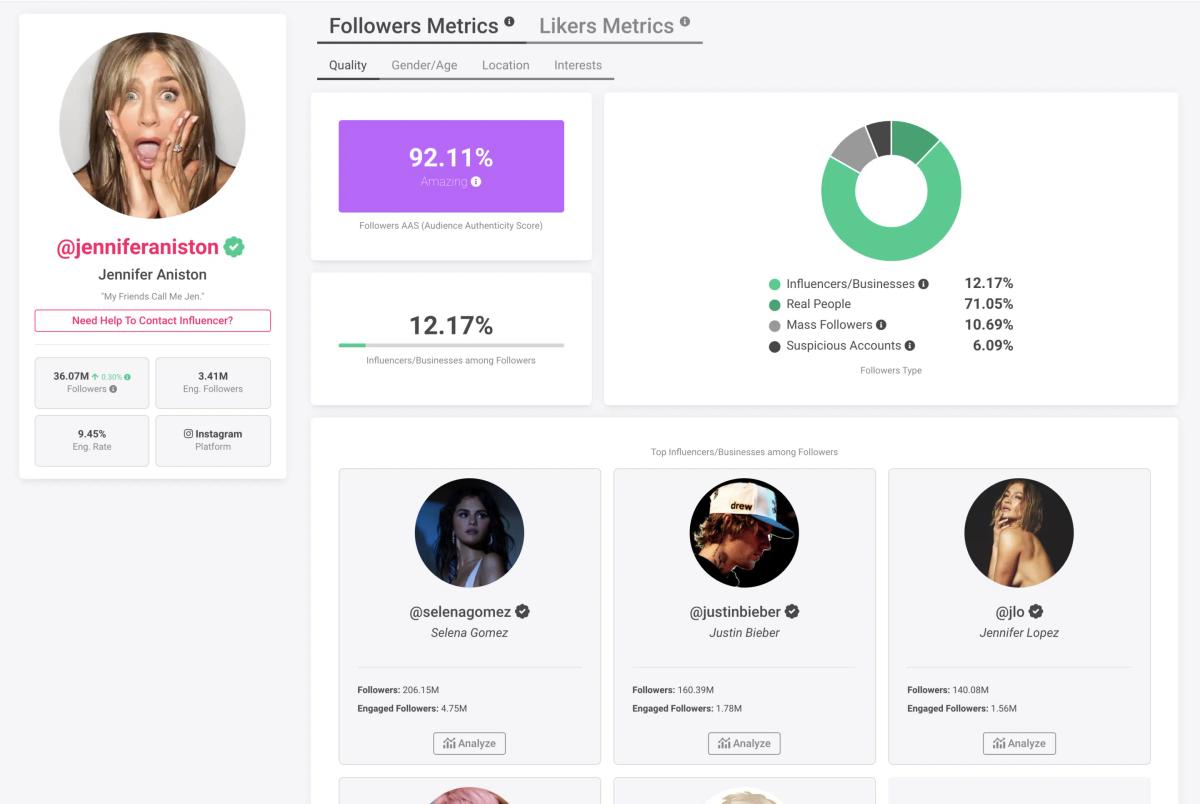Click the Instagram logo icon

188,434
